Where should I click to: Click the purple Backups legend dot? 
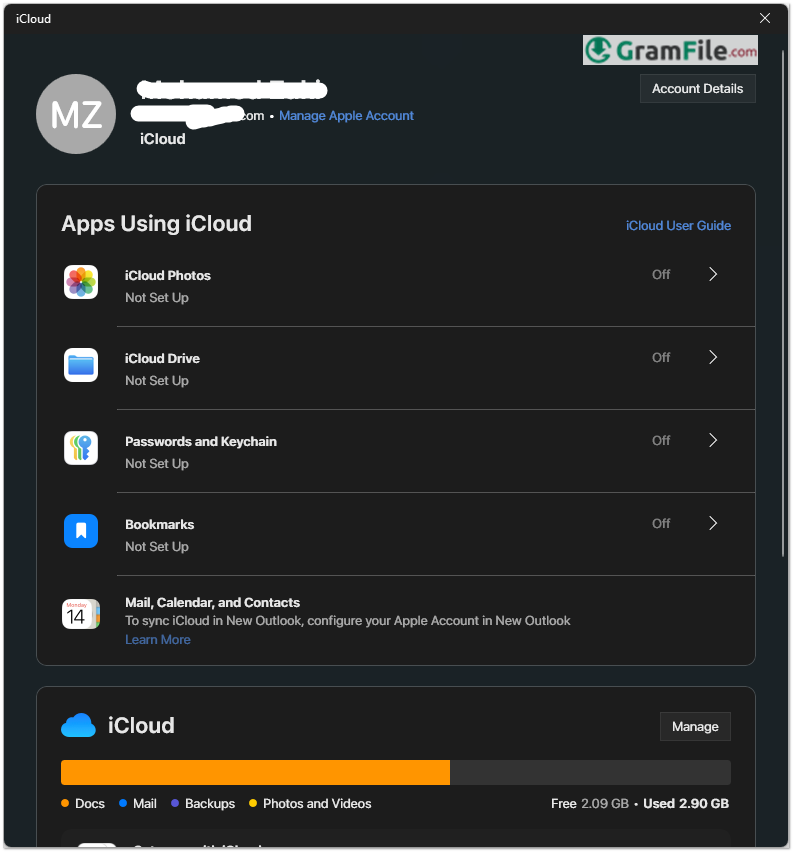pyautogui.click(x=175, y=803)
